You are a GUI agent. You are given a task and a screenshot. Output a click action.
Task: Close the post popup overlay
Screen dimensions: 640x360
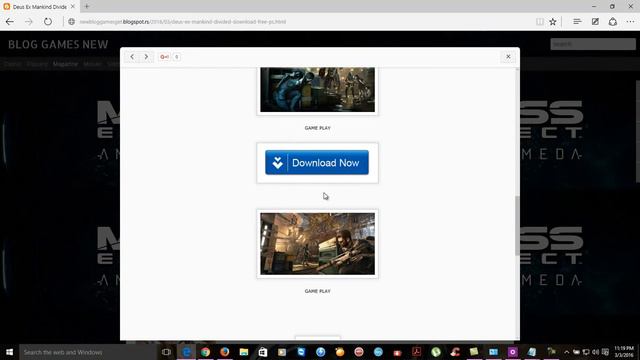pyautogui.click(x=508, y=57)
